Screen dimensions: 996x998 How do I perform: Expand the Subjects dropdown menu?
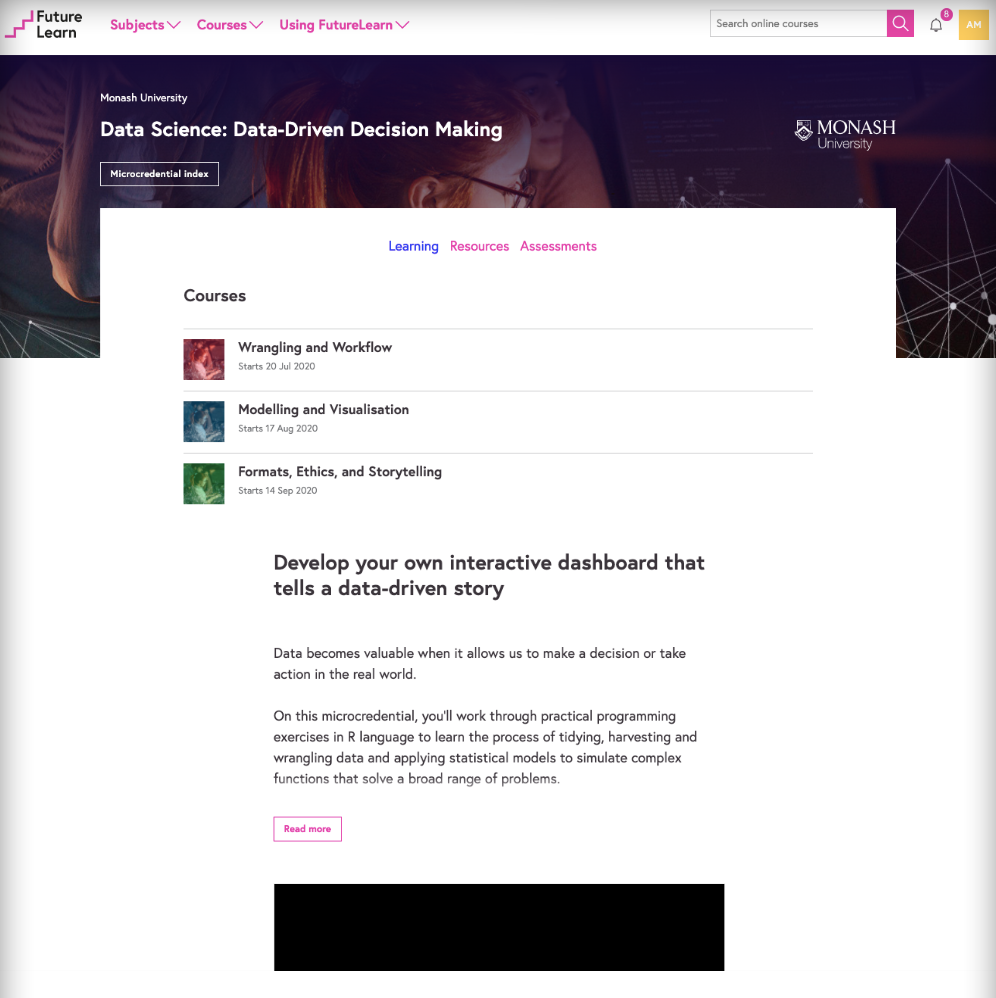pos(145,25)
